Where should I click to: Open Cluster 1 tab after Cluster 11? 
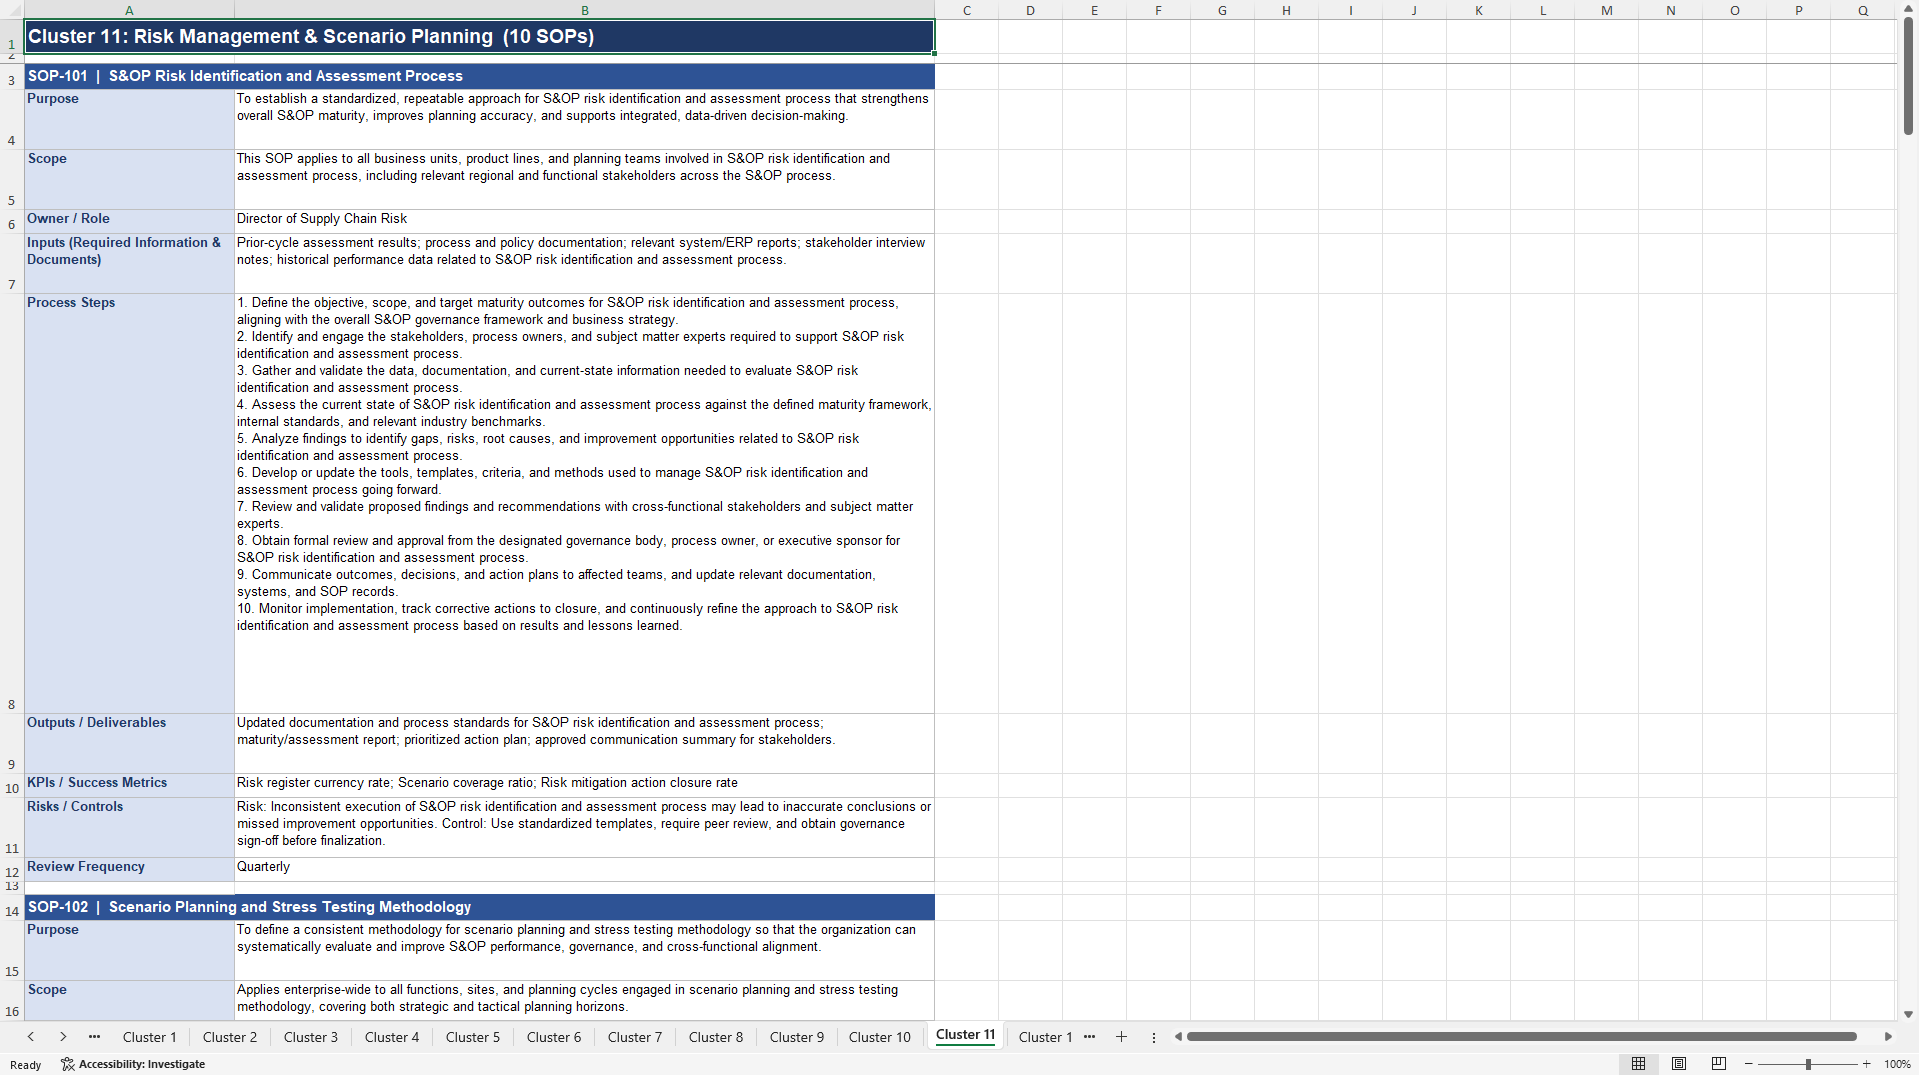pos(1045,1037)
